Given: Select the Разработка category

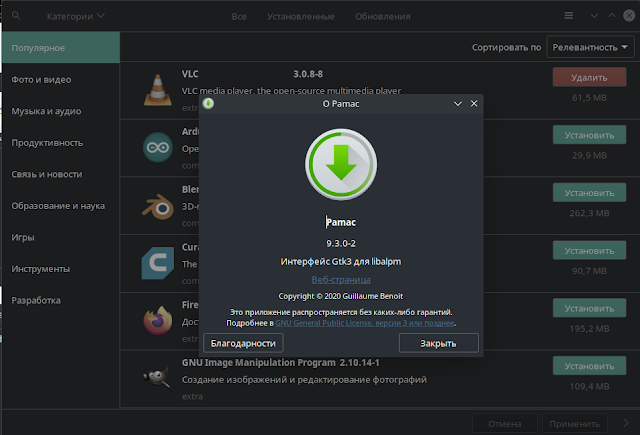Looking at the screenshot, I should pos(61,300).
